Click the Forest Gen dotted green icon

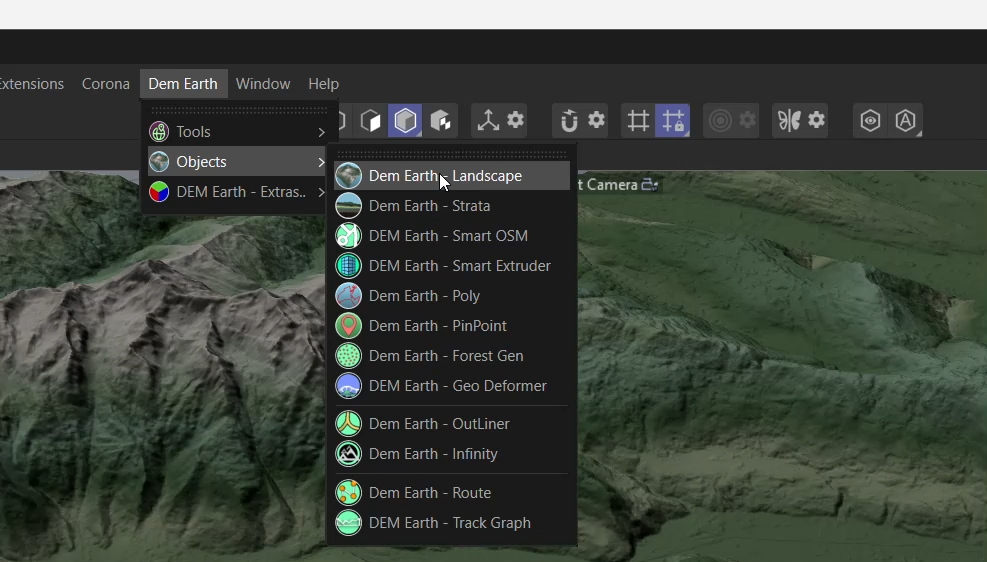pos(348,356)
